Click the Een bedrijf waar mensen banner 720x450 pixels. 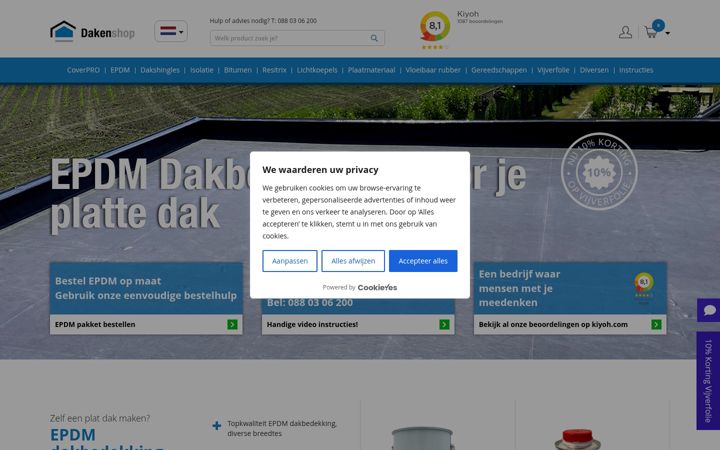click(x=570, y=288)
